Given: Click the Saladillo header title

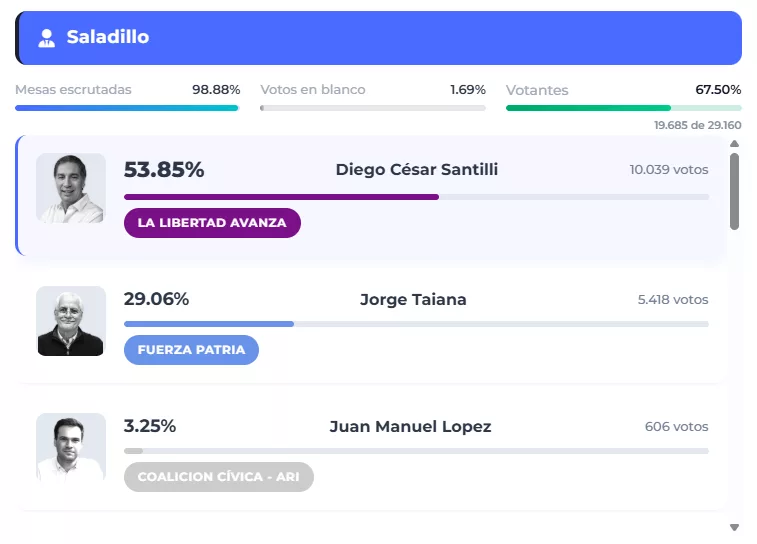Looking at the screenshot, I should coord(108,38).
